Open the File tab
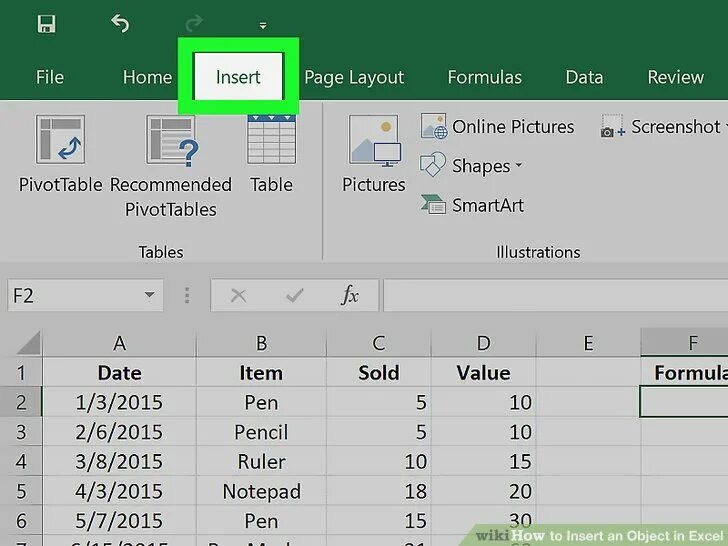The image size is (728, 546). 50,77
